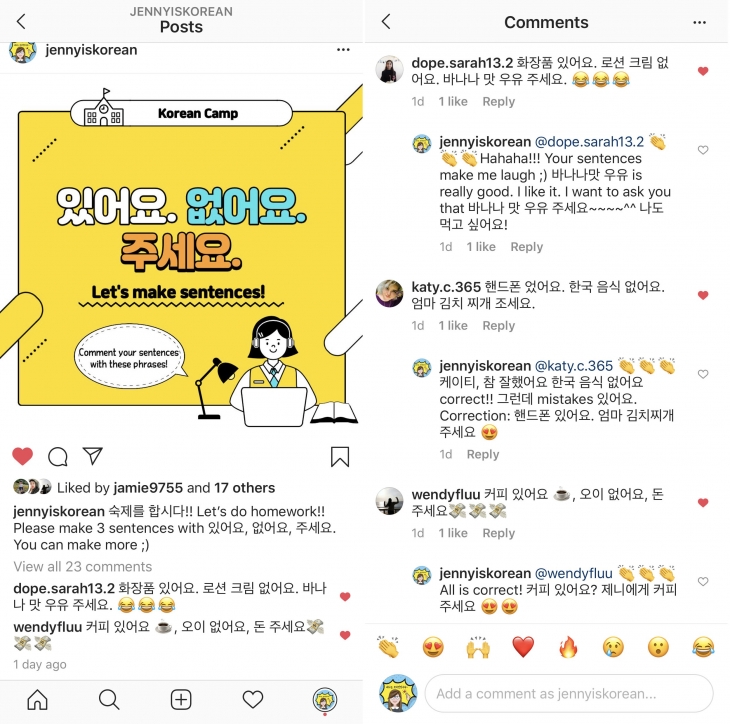Go back from the Comments screen
Screen dimensions: 730x724
click(x=386, y=21)
